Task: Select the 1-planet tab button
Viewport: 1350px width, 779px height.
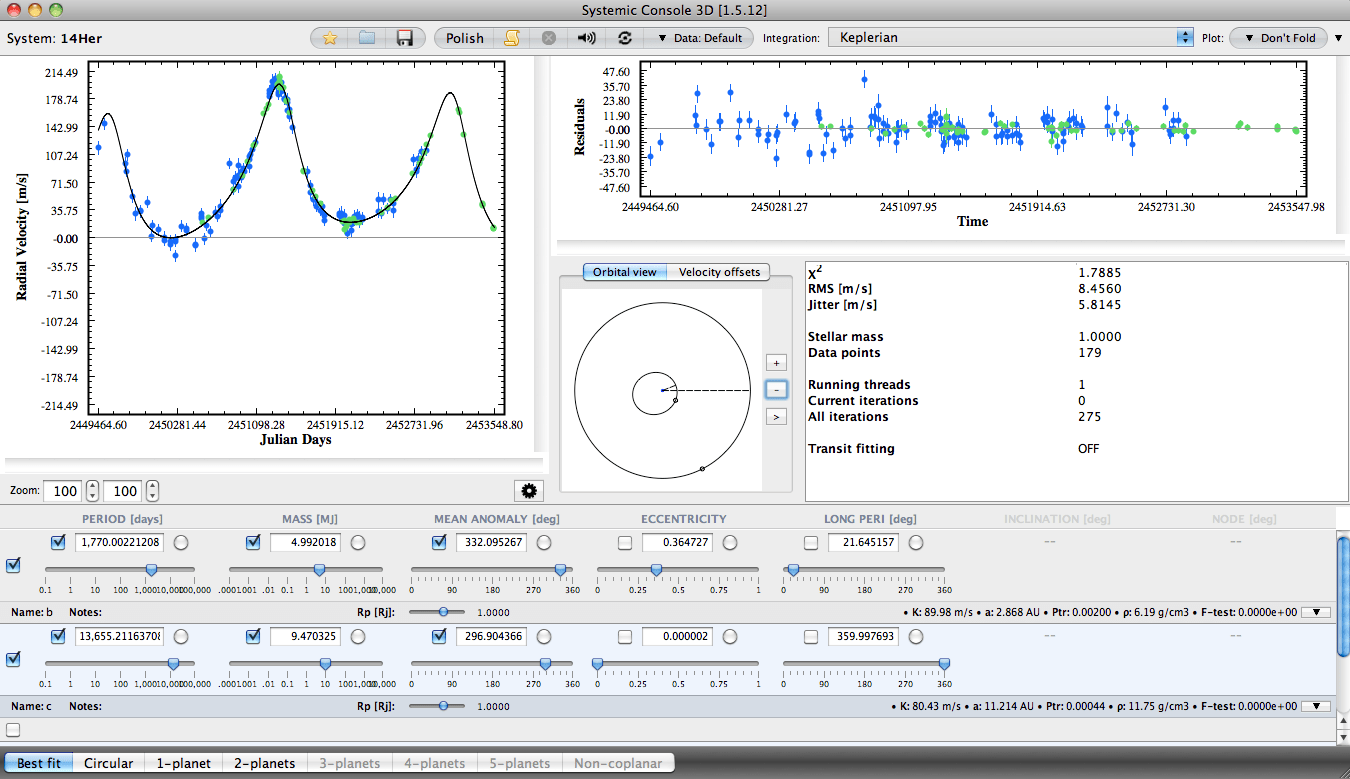Action: (x=183, y=763)
